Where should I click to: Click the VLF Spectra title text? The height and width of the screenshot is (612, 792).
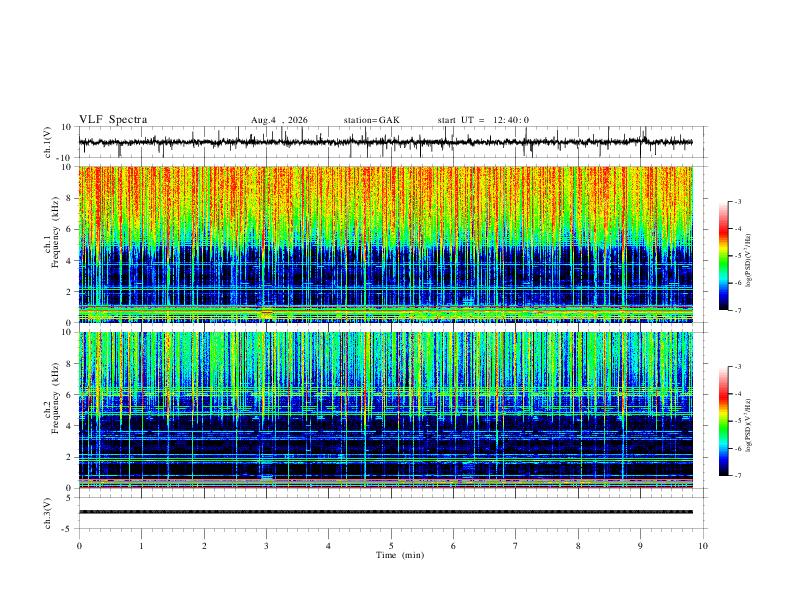click(x=113, y=120)
